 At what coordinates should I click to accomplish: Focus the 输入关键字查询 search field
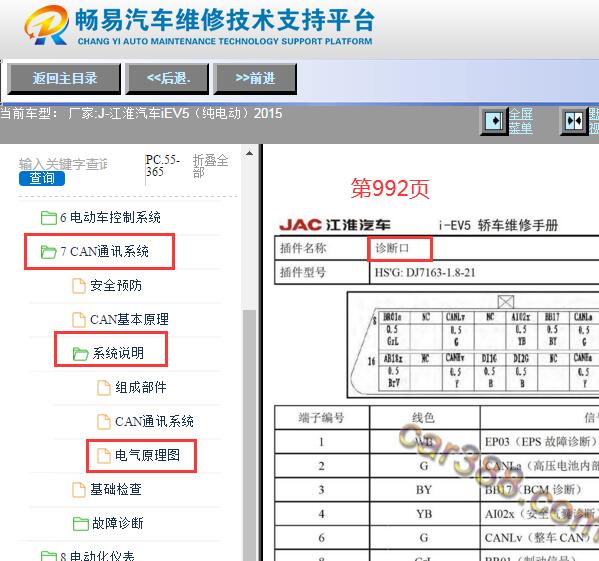coord(63,164)
